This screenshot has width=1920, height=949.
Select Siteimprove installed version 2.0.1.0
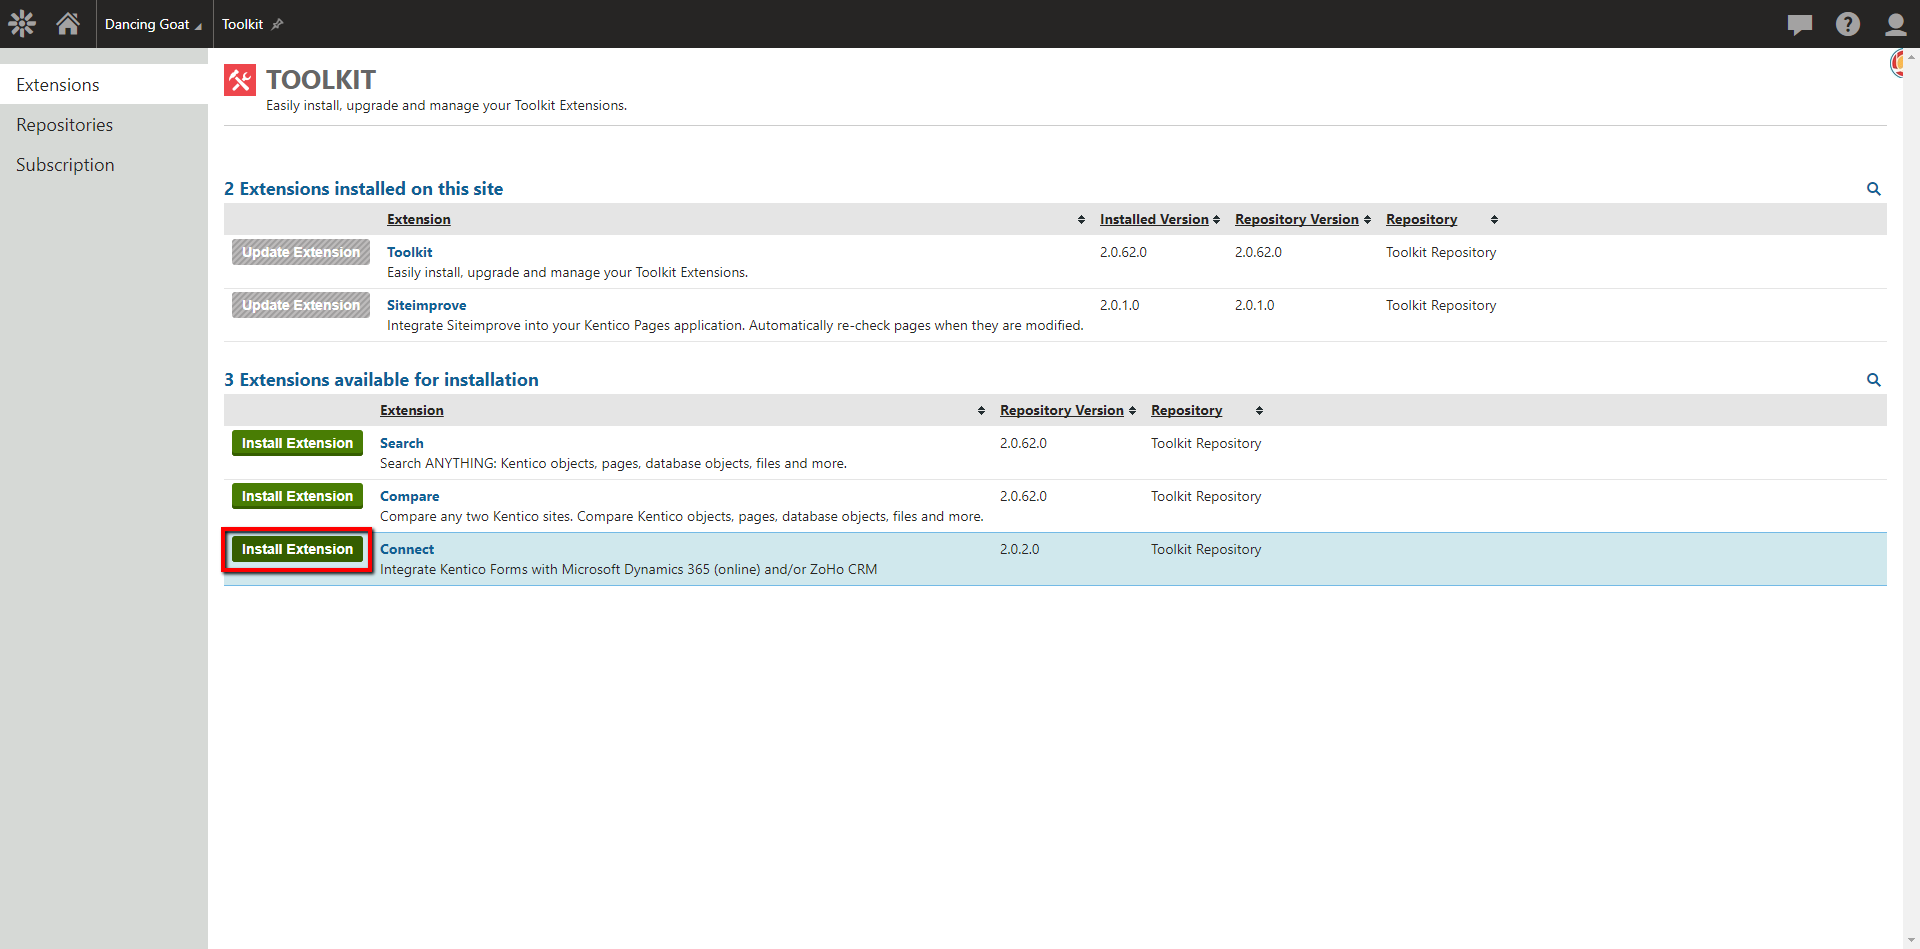pyautogui.click(x=1119, y=305)
